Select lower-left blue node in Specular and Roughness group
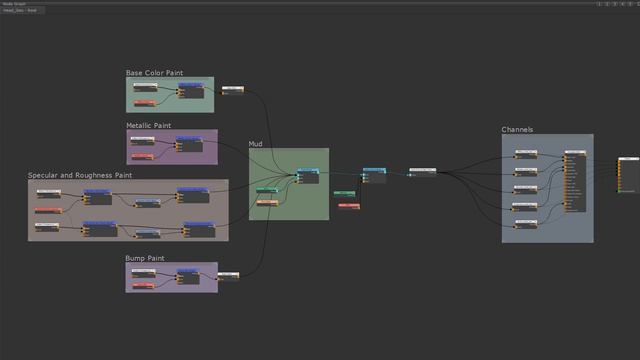Viewport: 640px width, 360px height. coord(100,229)
